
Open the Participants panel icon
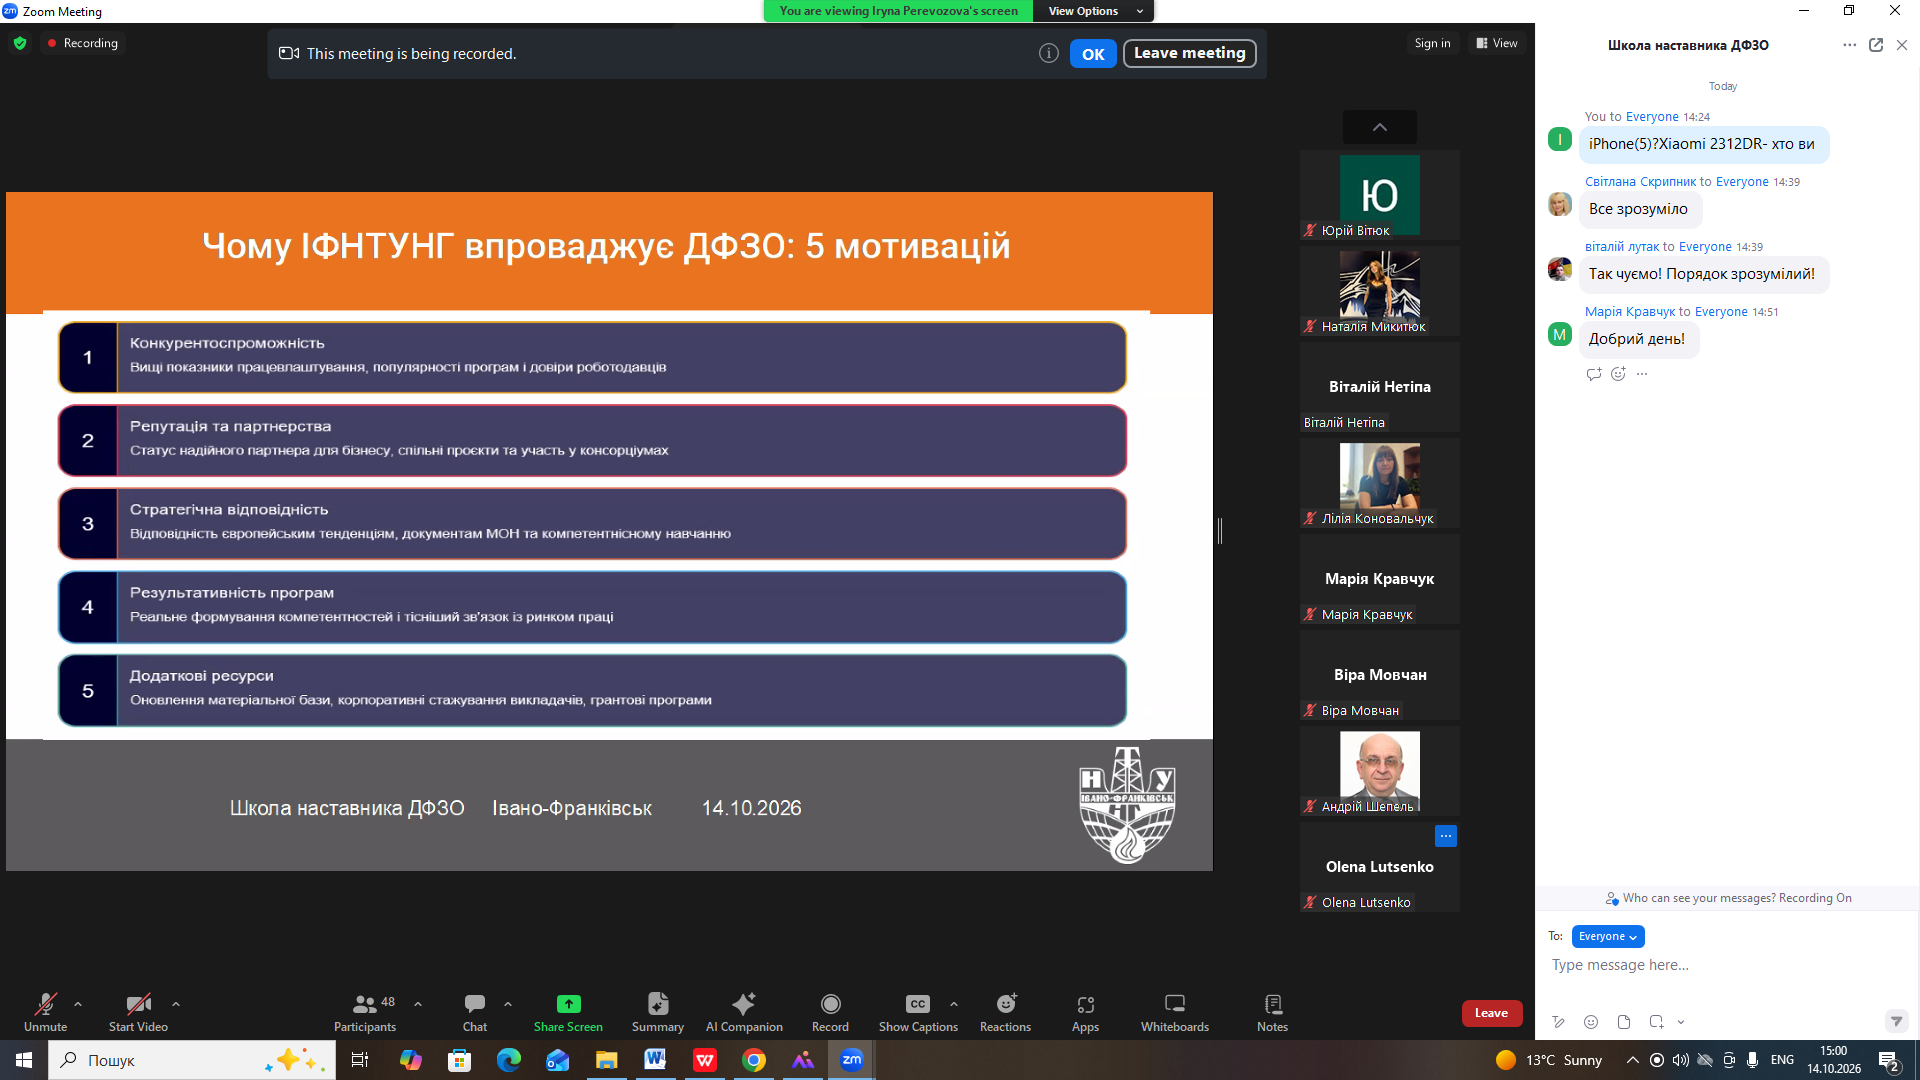364,1004
